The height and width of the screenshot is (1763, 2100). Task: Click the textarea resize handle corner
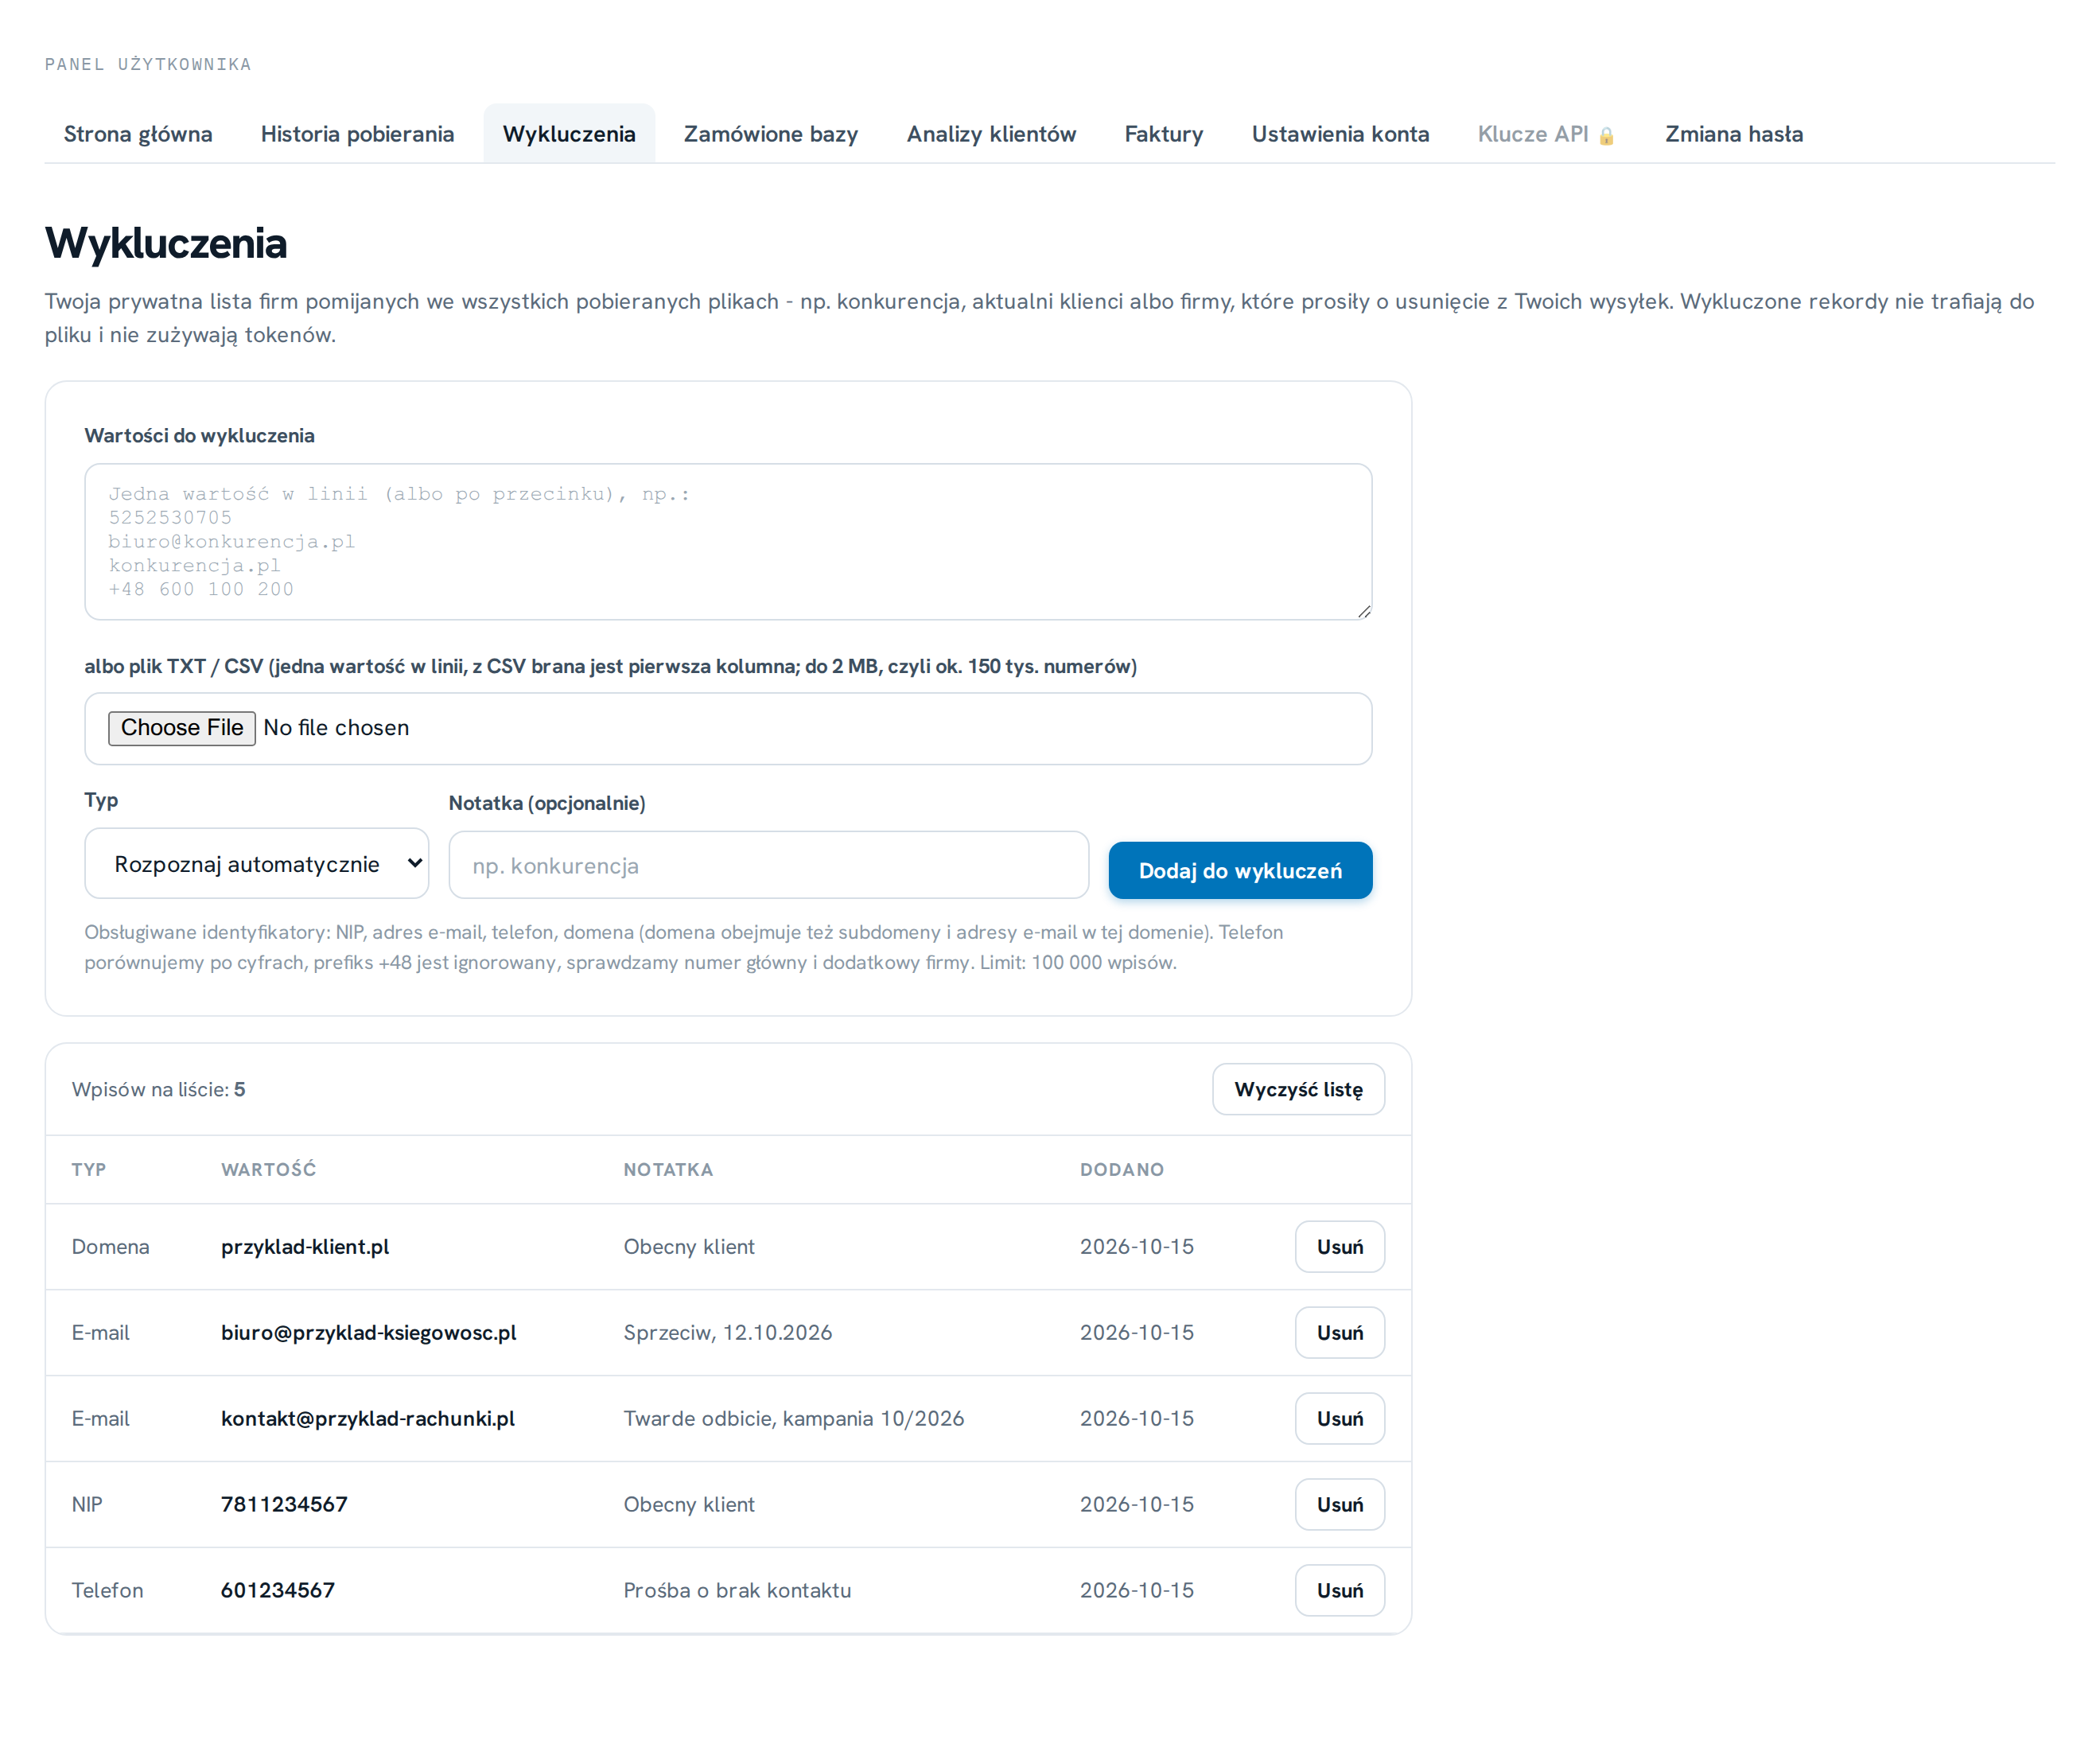1364,611
